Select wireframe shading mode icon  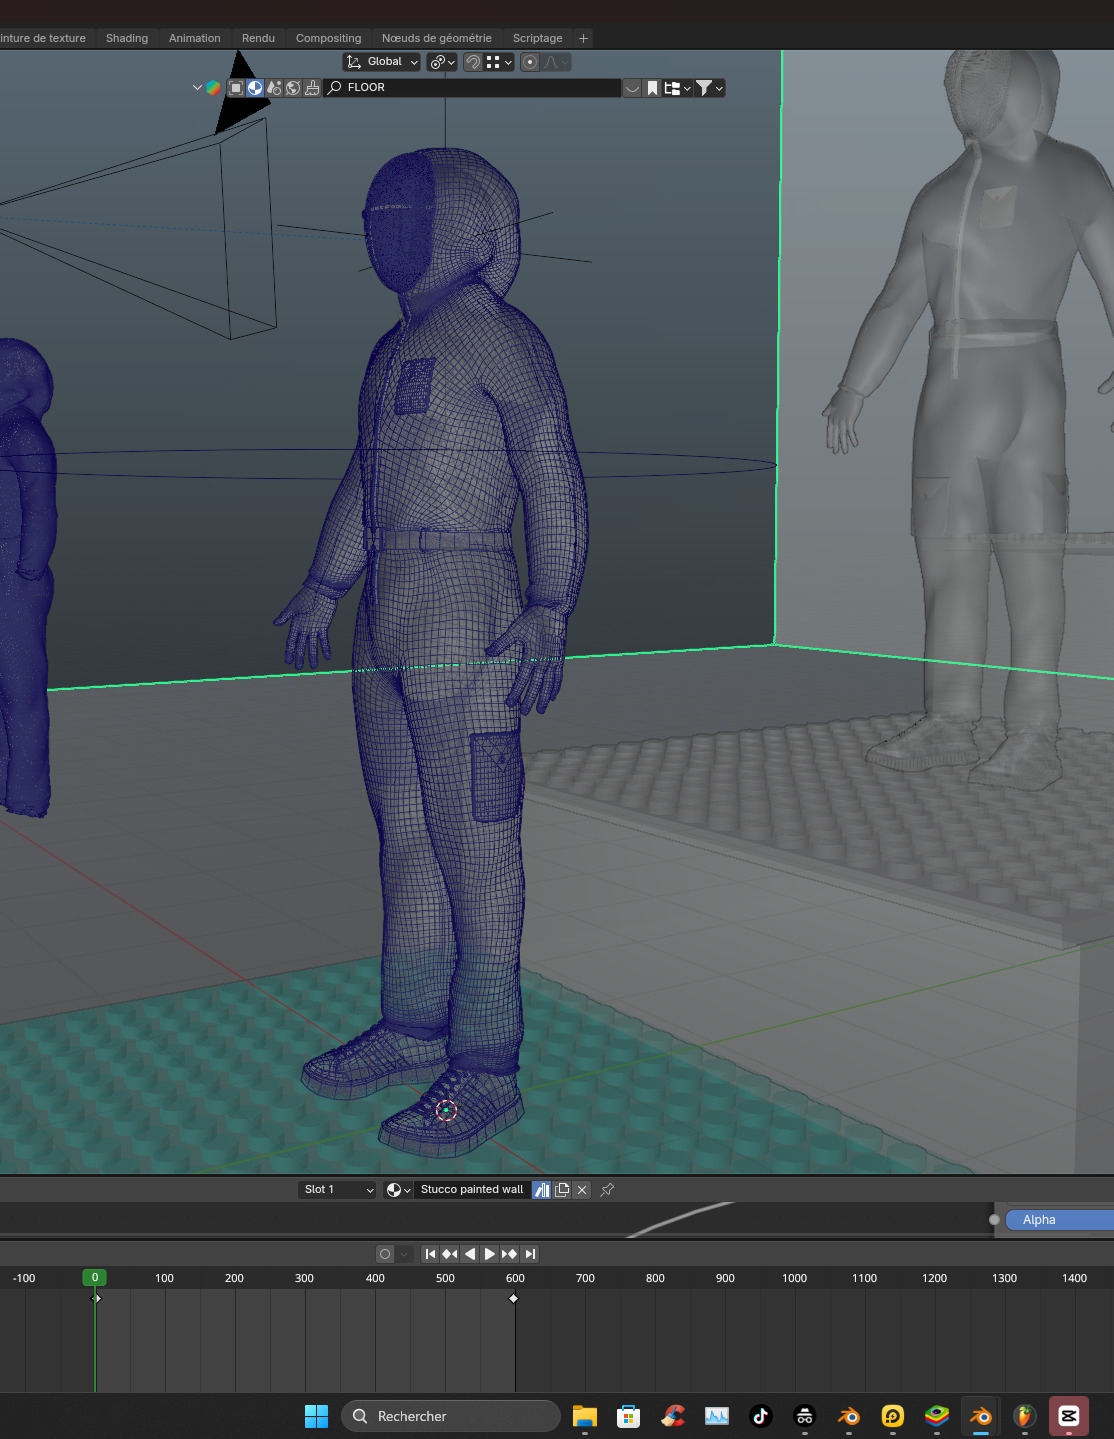click(236, 88)
